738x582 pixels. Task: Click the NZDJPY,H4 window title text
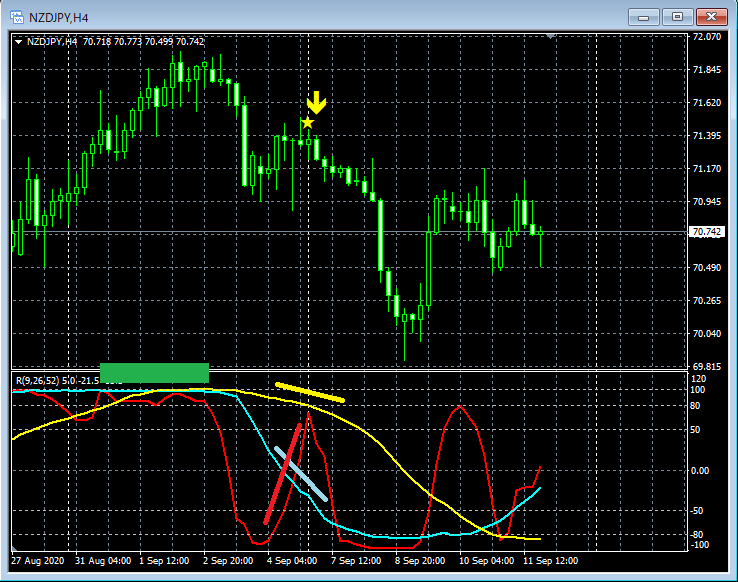tap(58, 18)
